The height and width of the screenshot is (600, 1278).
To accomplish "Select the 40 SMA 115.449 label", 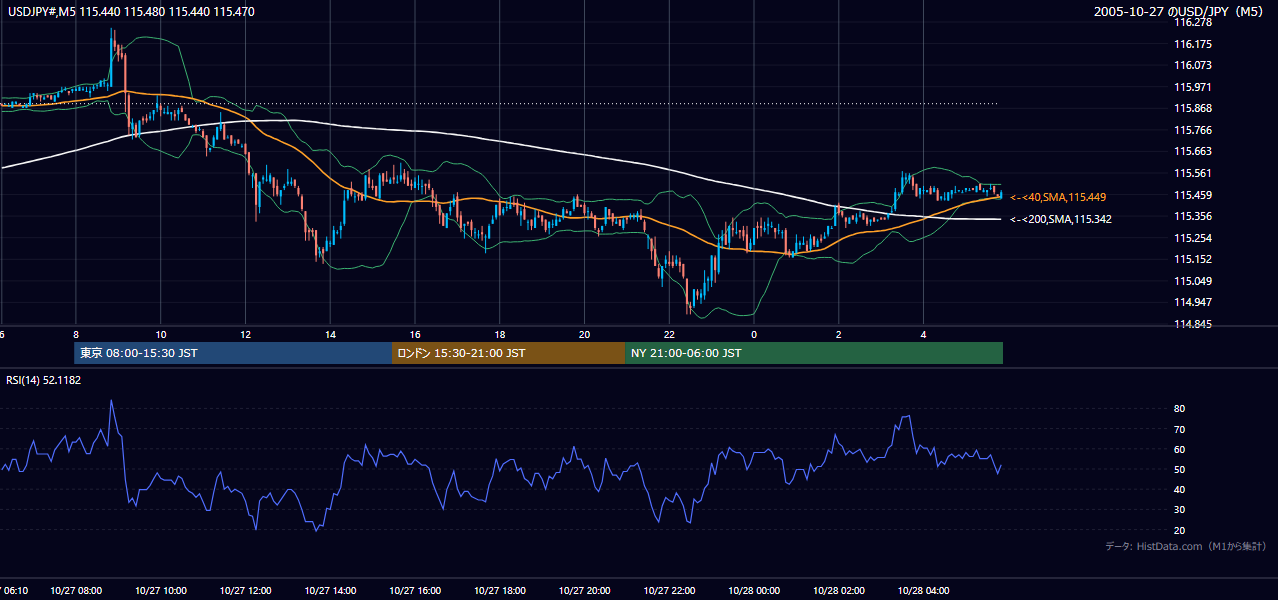I will point(1058,197).
